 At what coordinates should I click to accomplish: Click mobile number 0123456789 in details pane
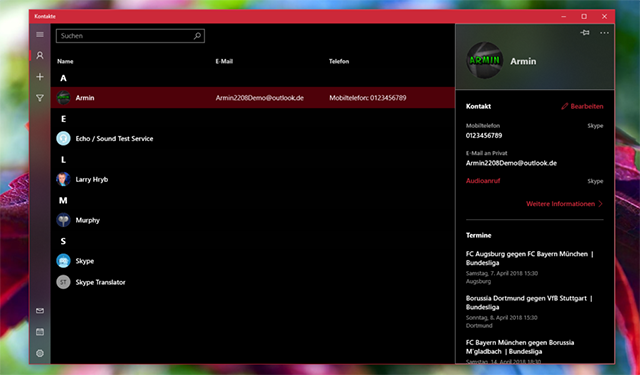[x=484, y=135]
